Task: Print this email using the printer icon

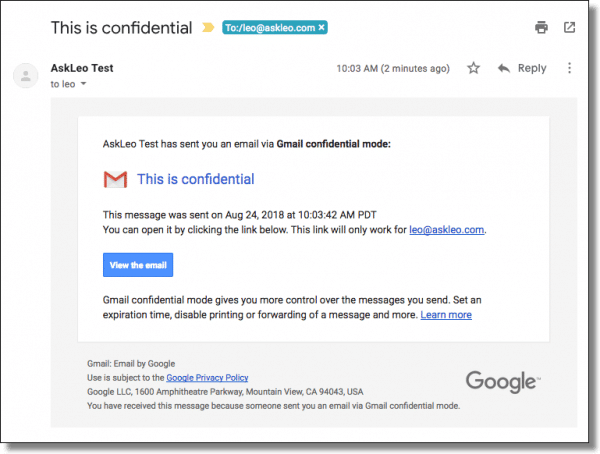Action: pyautogui.click(x=541, y=28)
